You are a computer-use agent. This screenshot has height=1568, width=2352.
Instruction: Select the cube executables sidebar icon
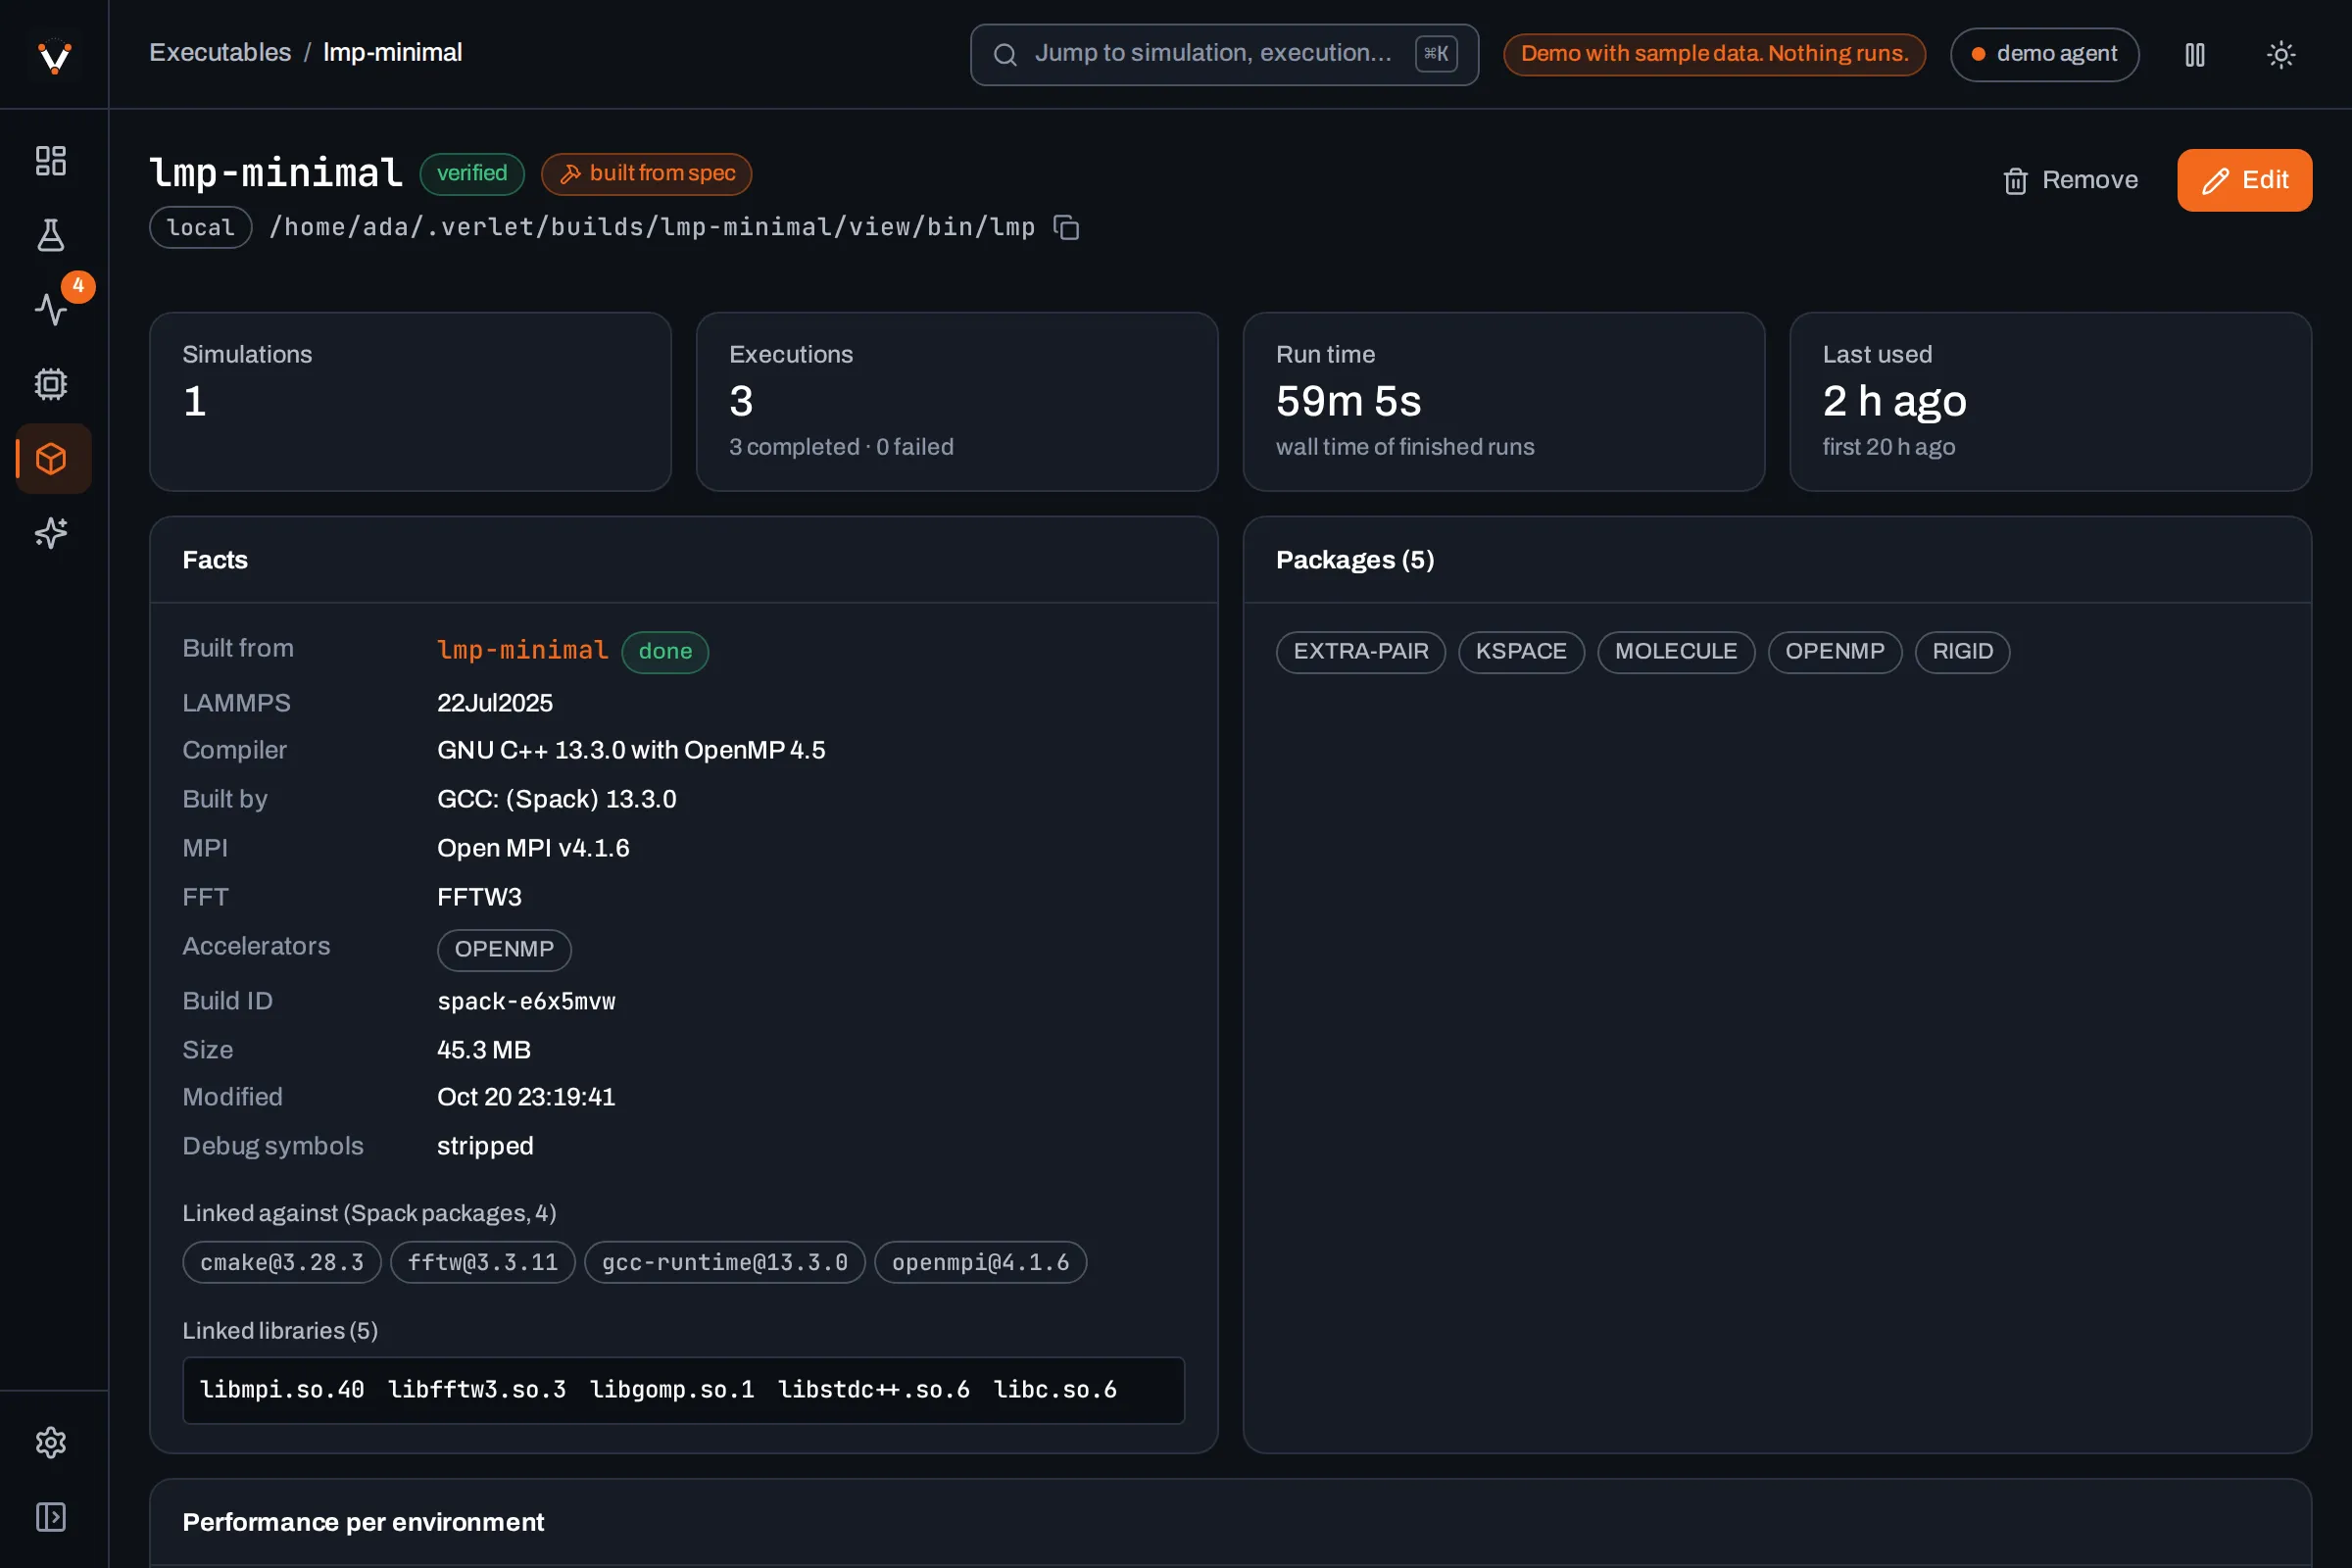click(51, 459)
